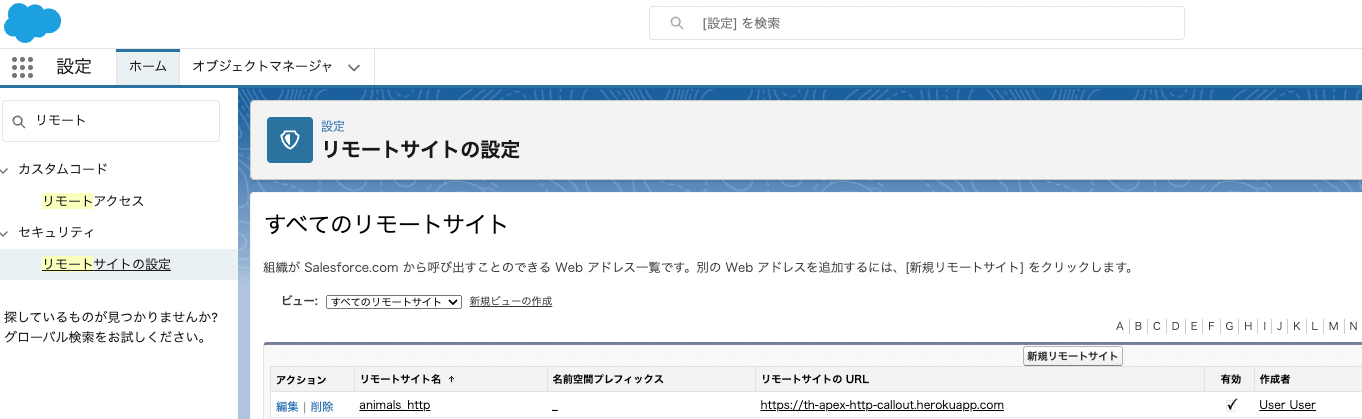This screenshot has height=419, width=1362.
Task: Open the ビュー select すべてのリモートサイト
Action: (393, 301)
